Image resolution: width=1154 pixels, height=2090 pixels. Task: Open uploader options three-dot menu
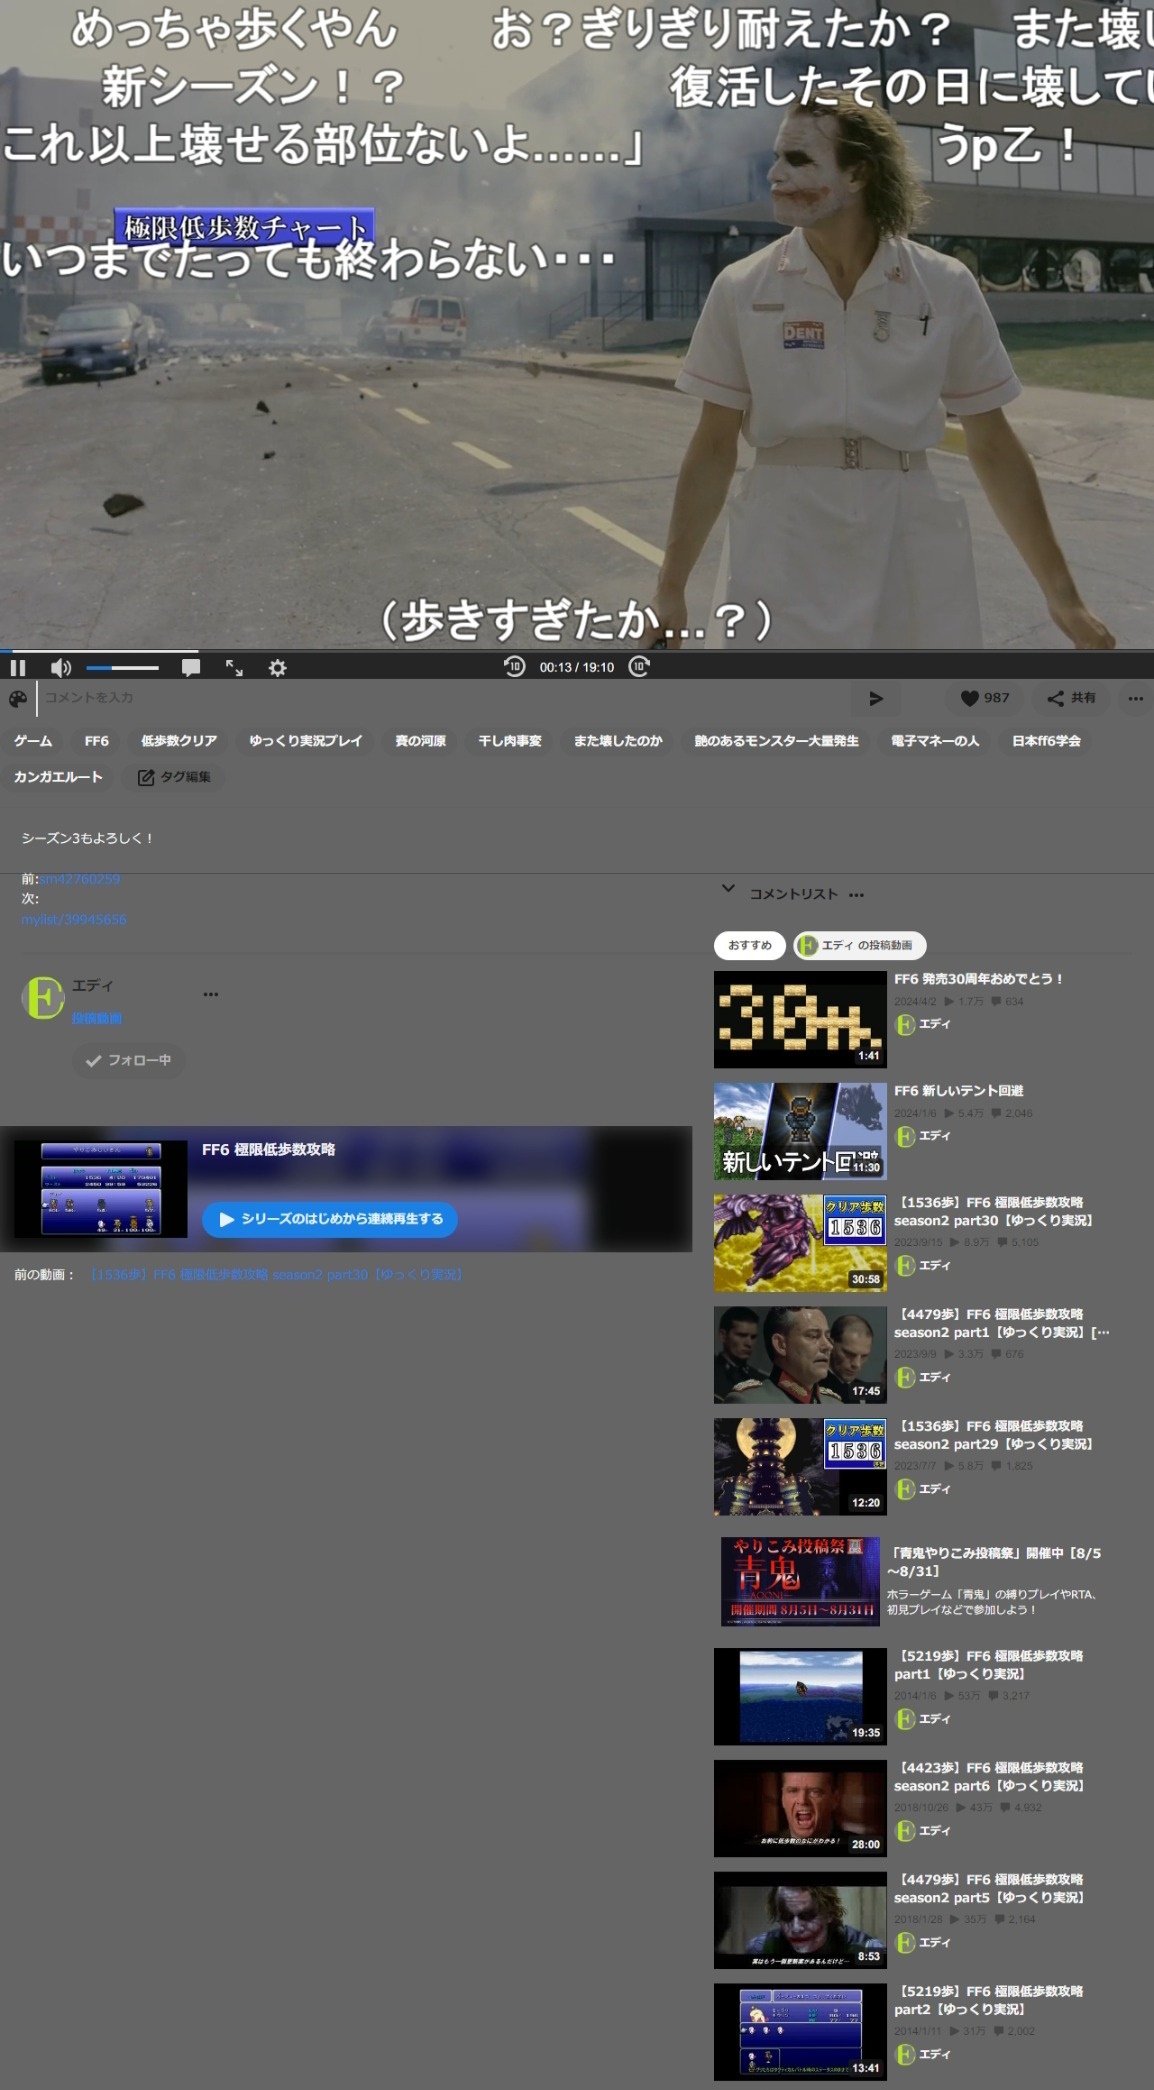coord(211,994)
